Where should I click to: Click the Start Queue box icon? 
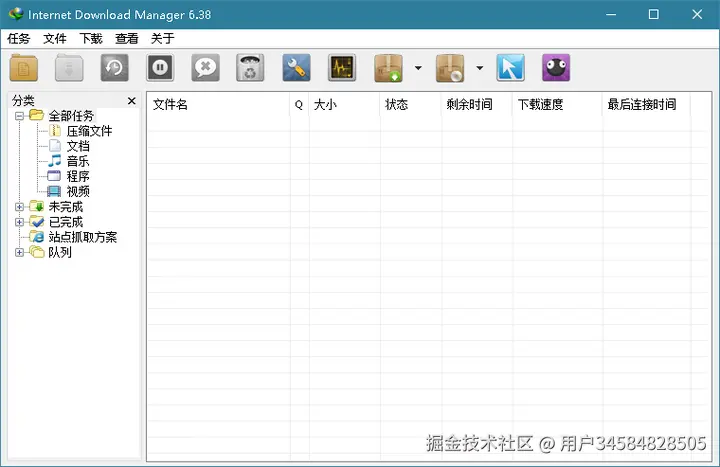(388, 68)
